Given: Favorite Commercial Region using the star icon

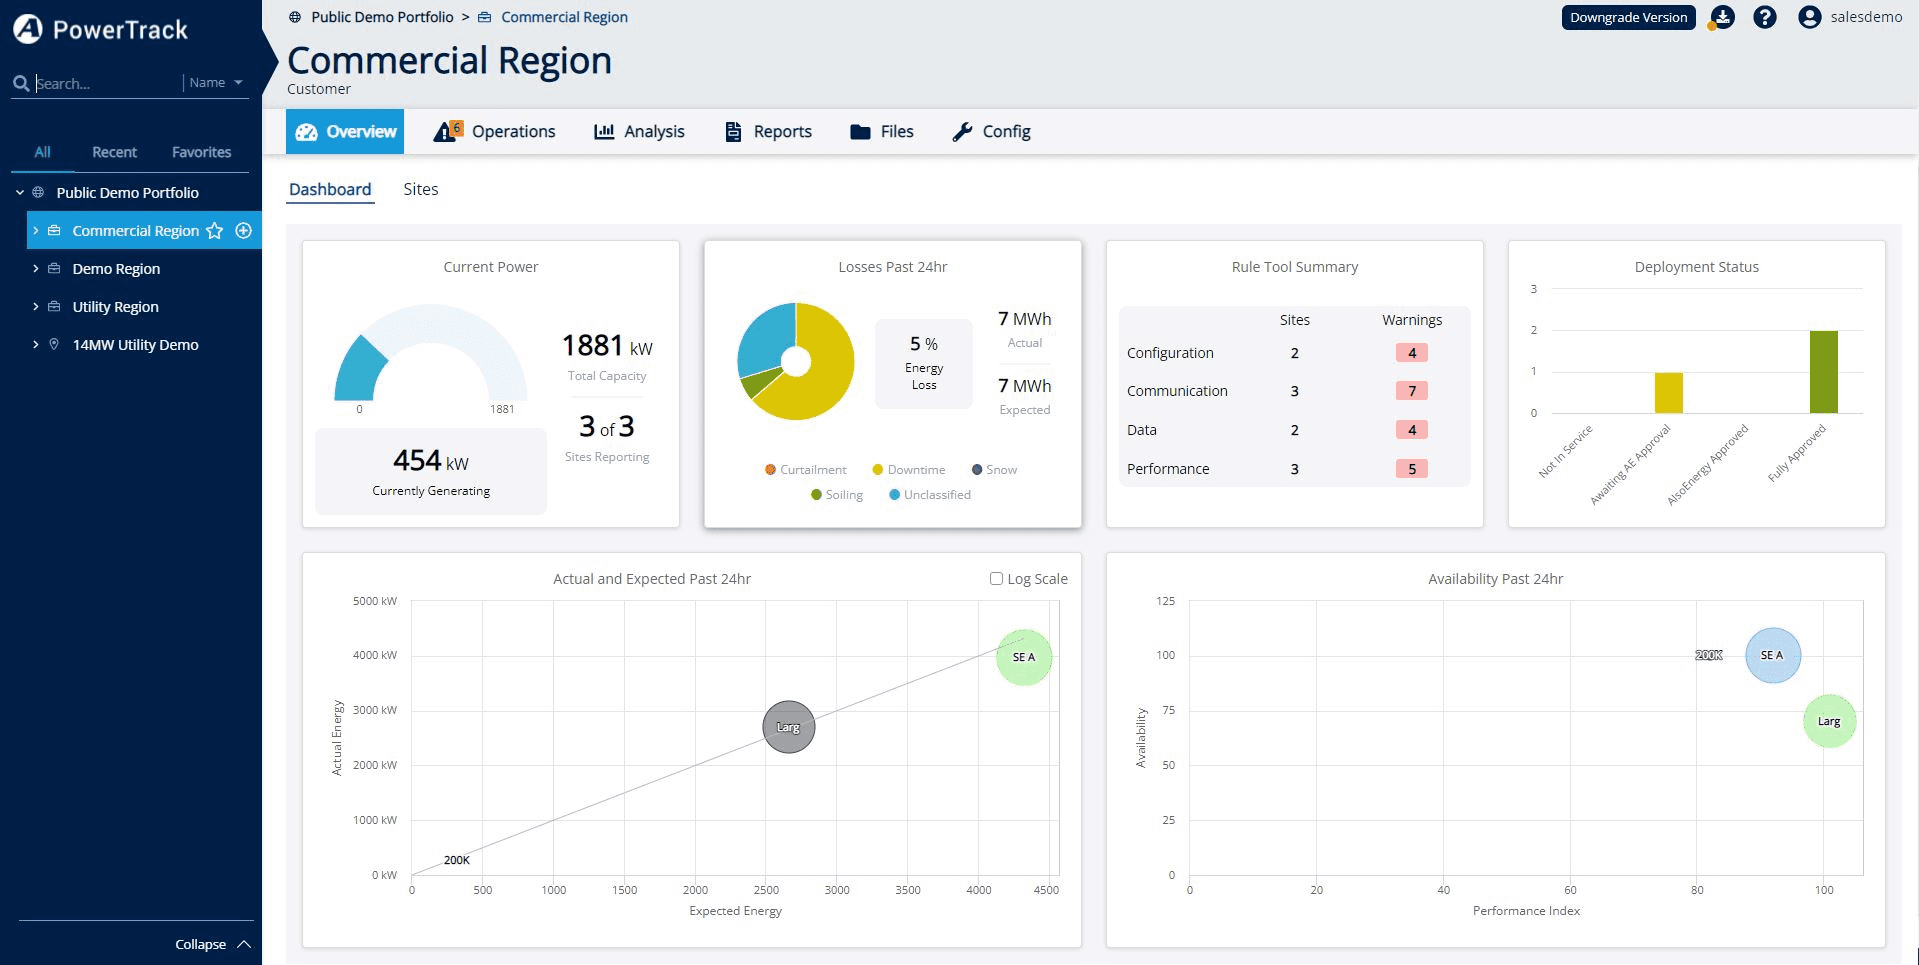Looking at the screenshot, I should pyautogui.click(x=215, y=230).
